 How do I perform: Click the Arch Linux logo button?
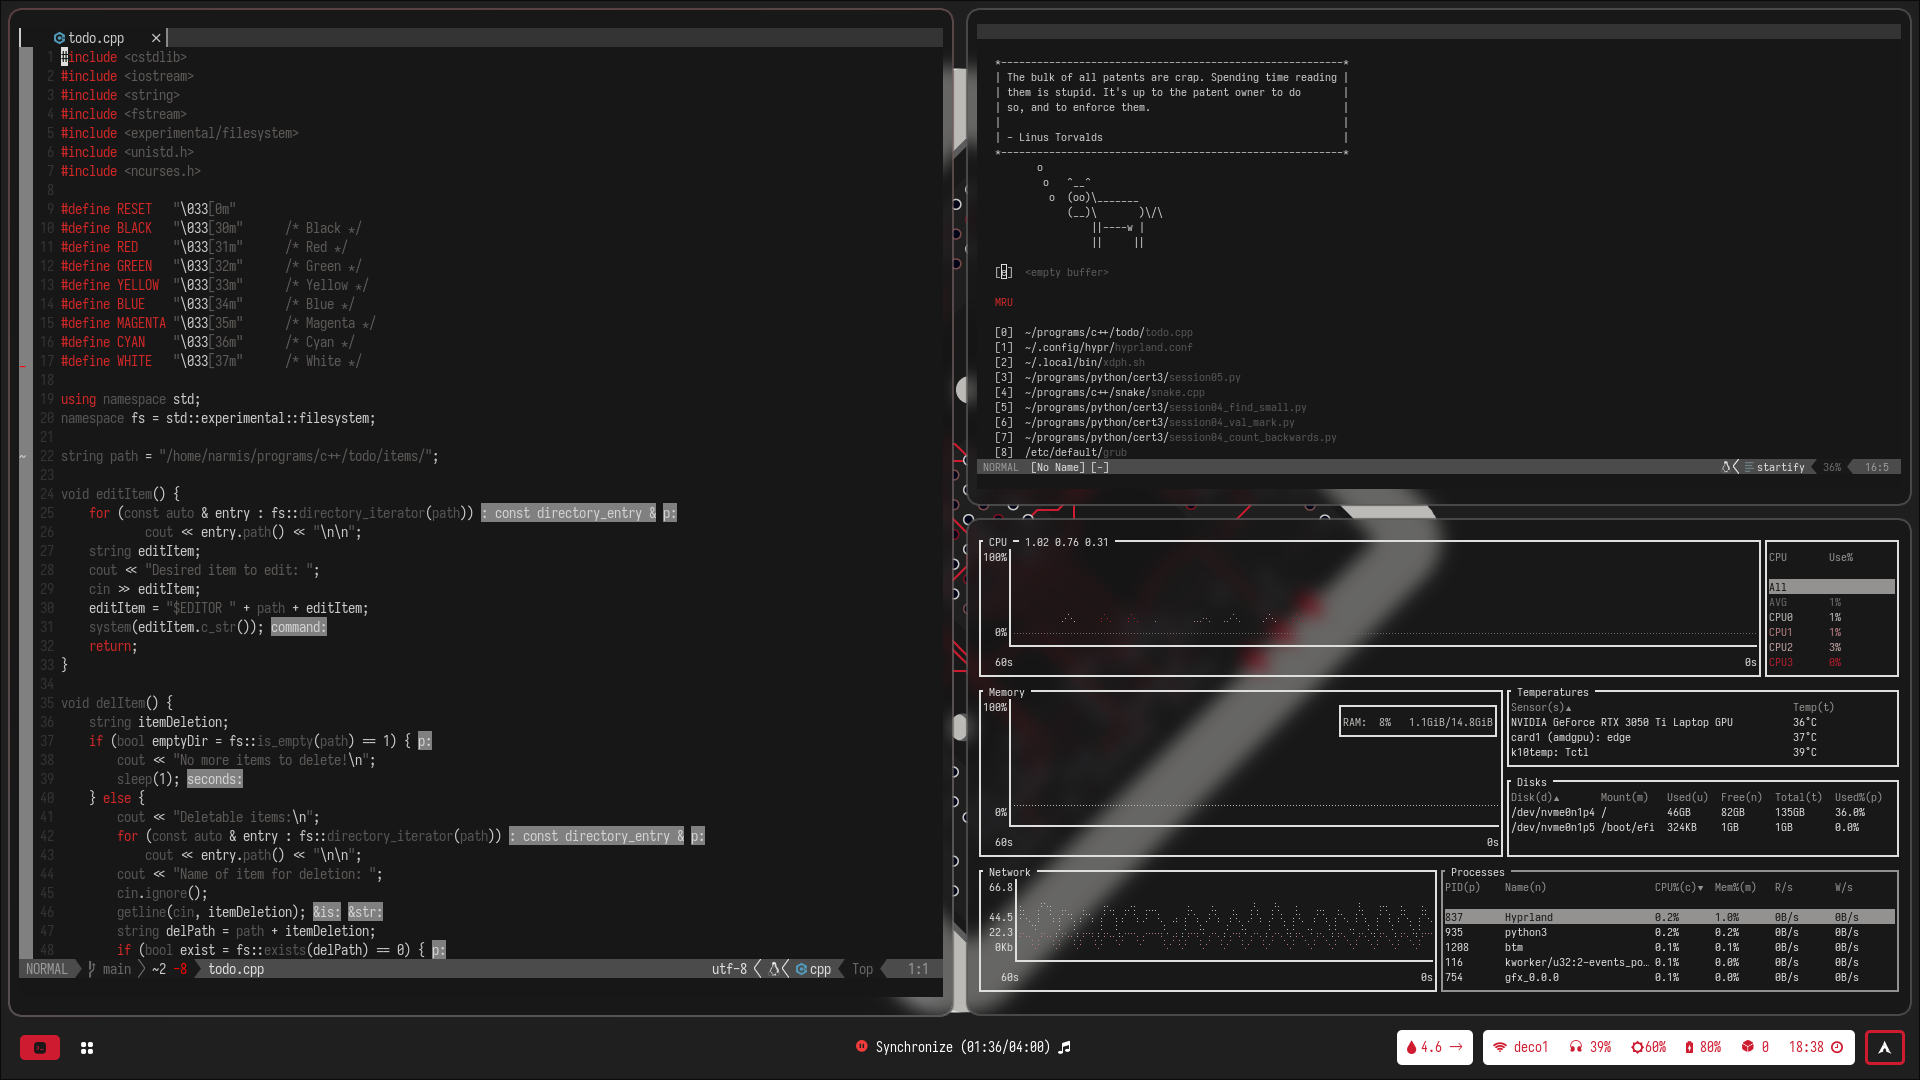click(1884, 1047)
